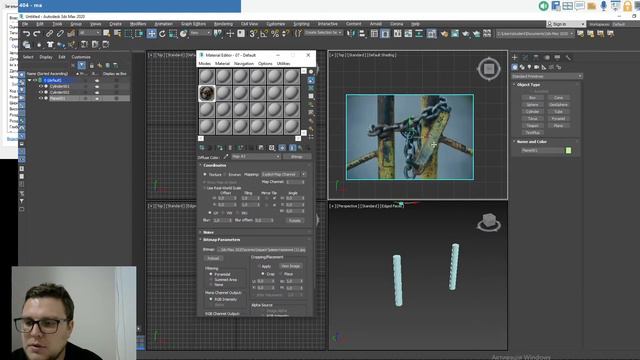
Task: Select Pyramidal filtering radio button
Action: pyautogui.click(x=211, y=274)
